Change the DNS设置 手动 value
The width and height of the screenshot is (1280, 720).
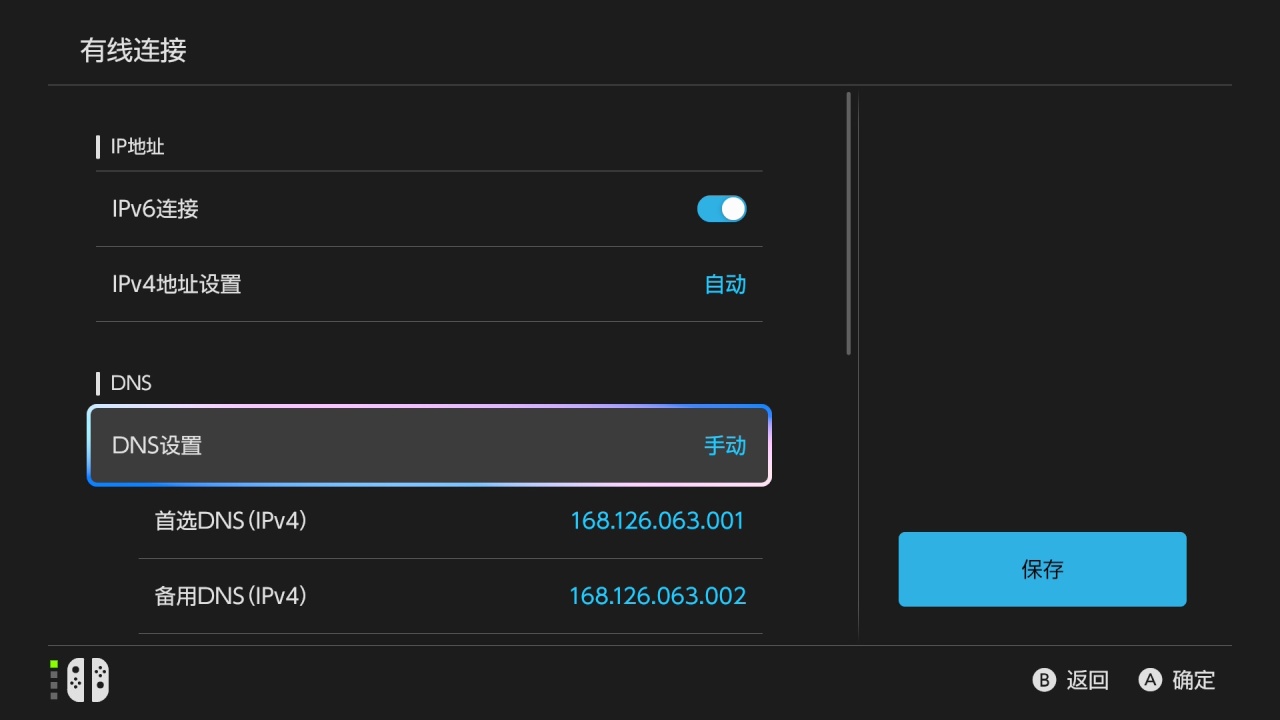point(725,446)
